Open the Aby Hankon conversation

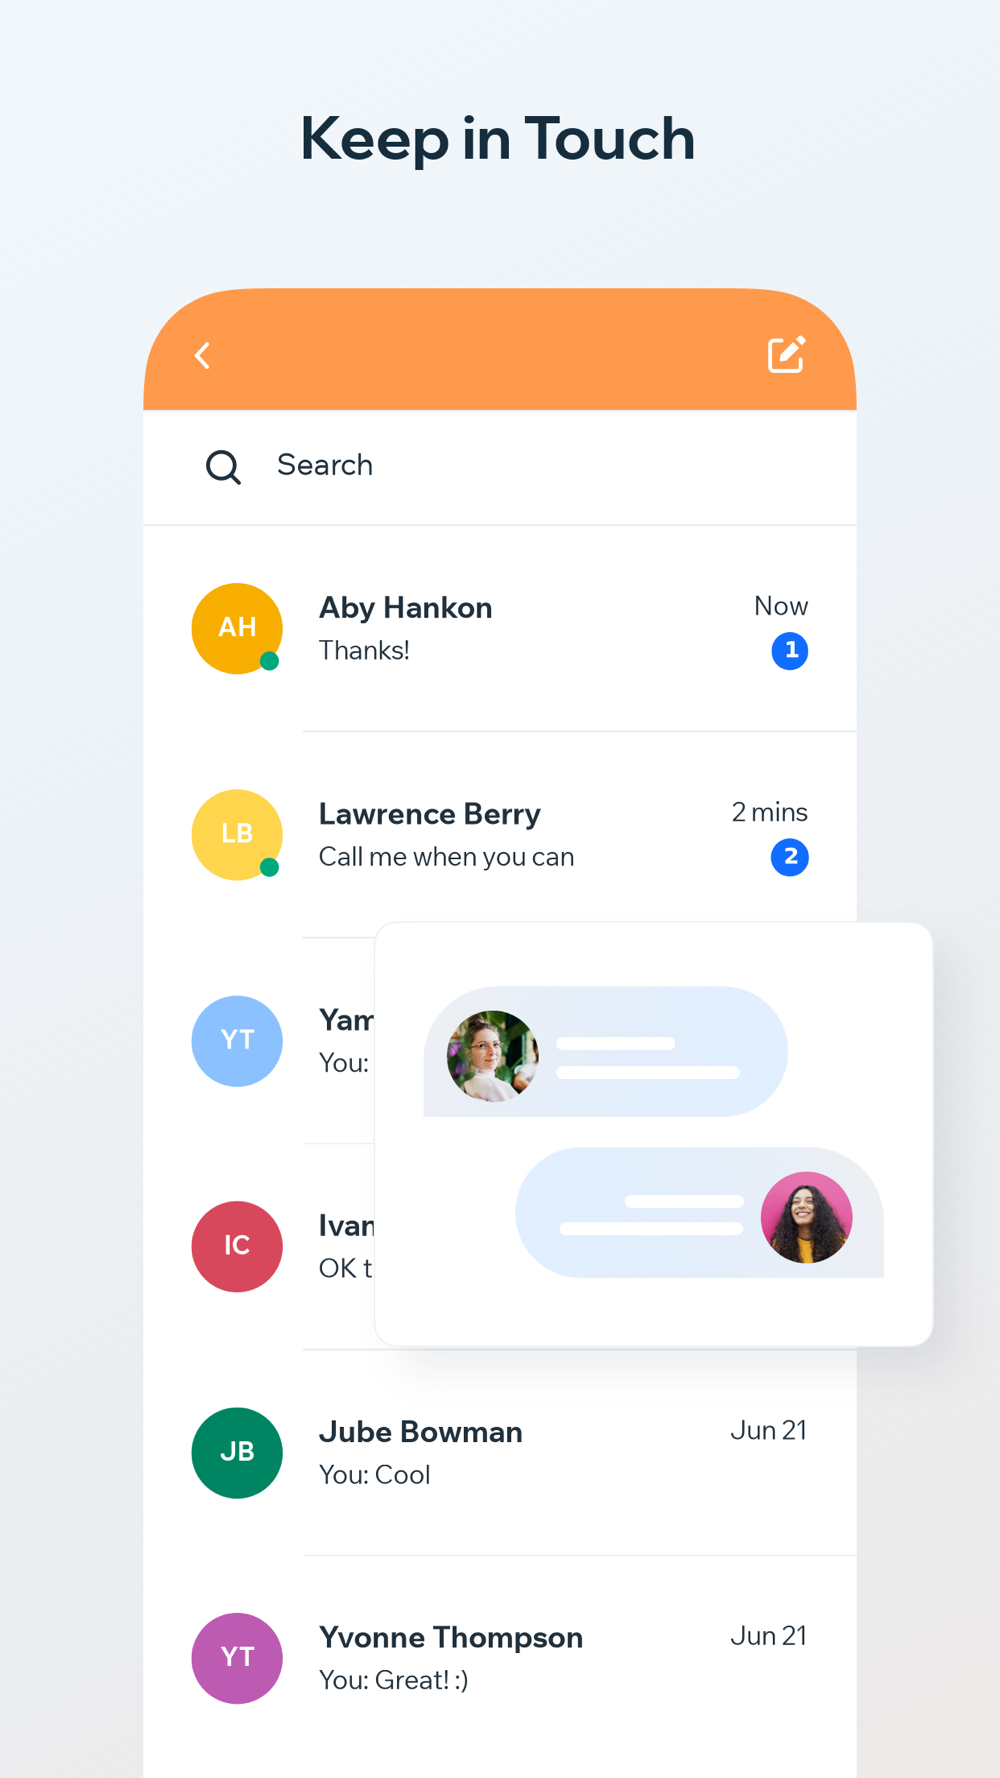coord(500,628)
